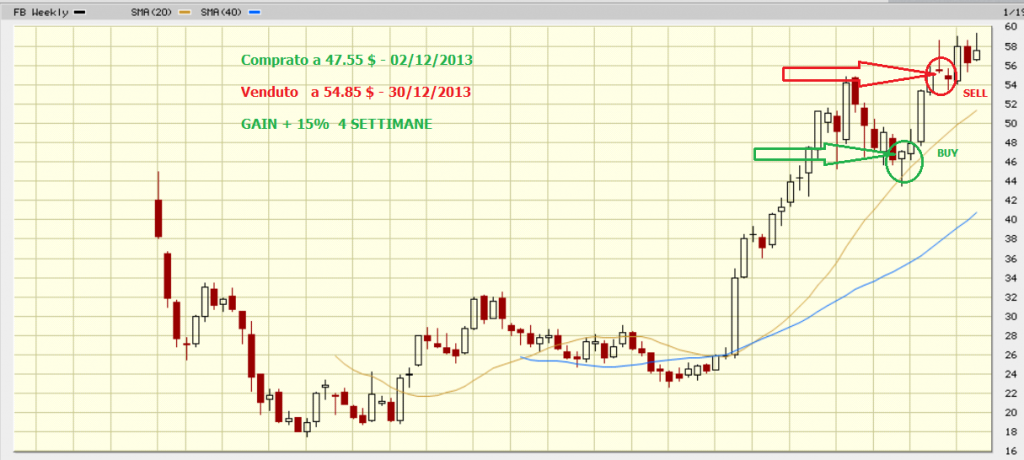Image resolution: width=1024 pixels, height=460 pixels.
Task: Click the 'GAIN + 15% 4 SETTIMANE' text
Action: (x=336, y=124)
